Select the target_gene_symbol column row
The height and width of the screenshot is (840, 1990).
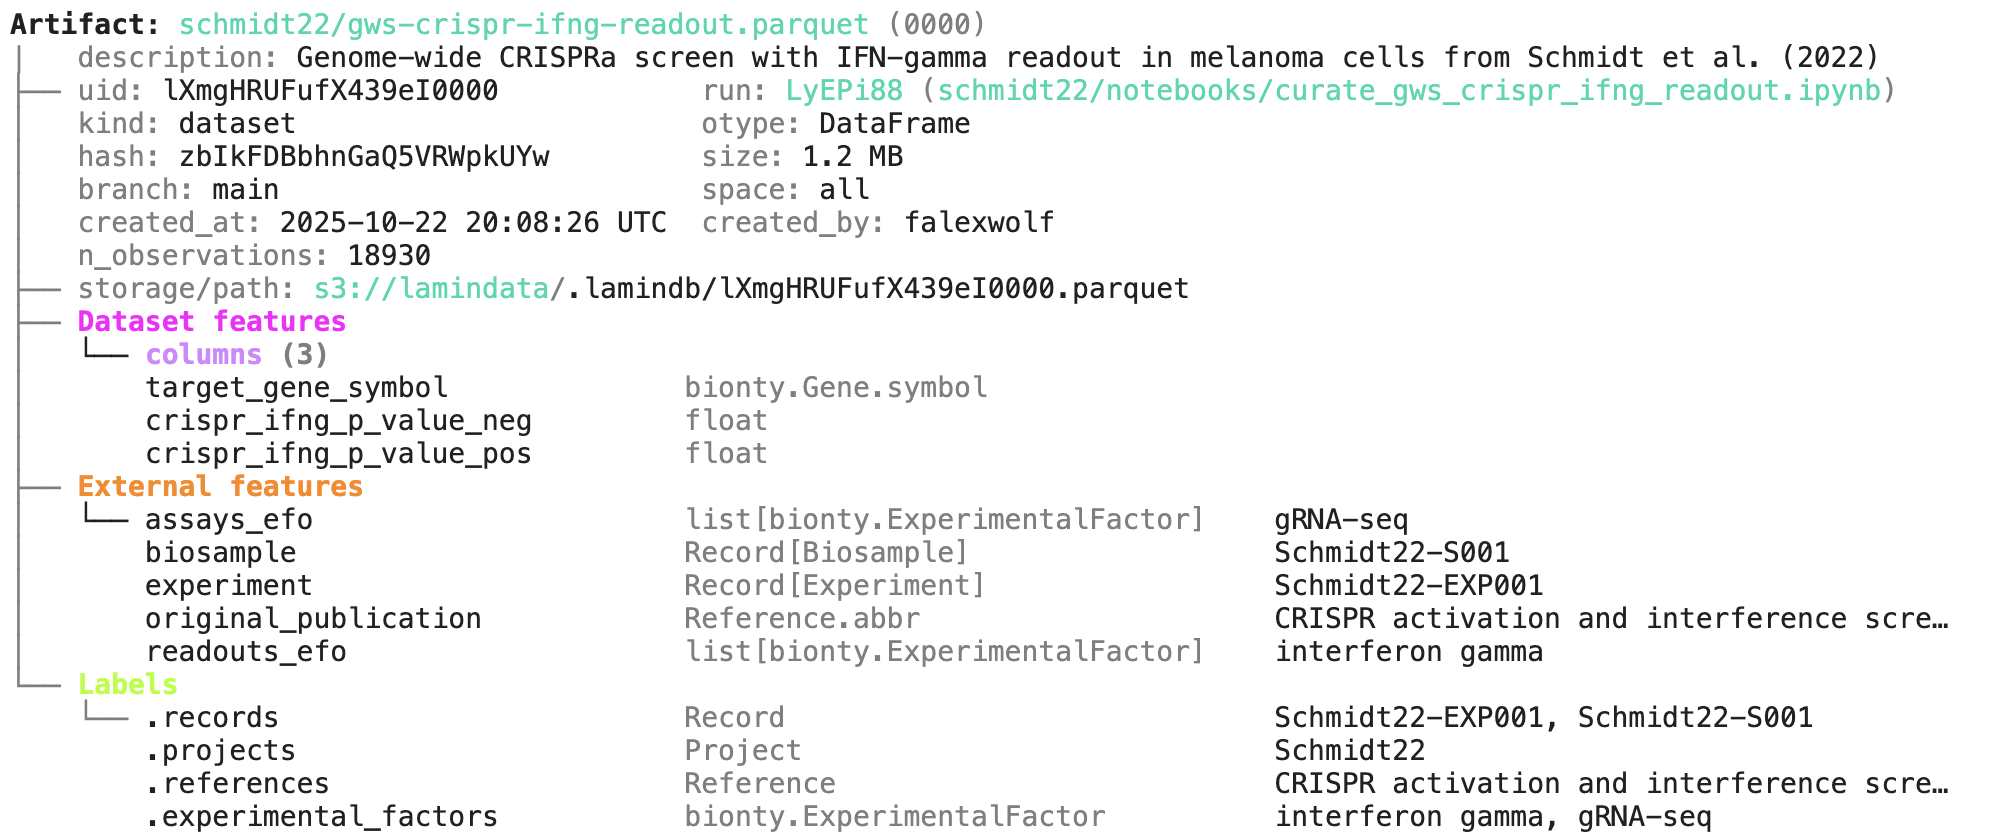coord(296,387)
